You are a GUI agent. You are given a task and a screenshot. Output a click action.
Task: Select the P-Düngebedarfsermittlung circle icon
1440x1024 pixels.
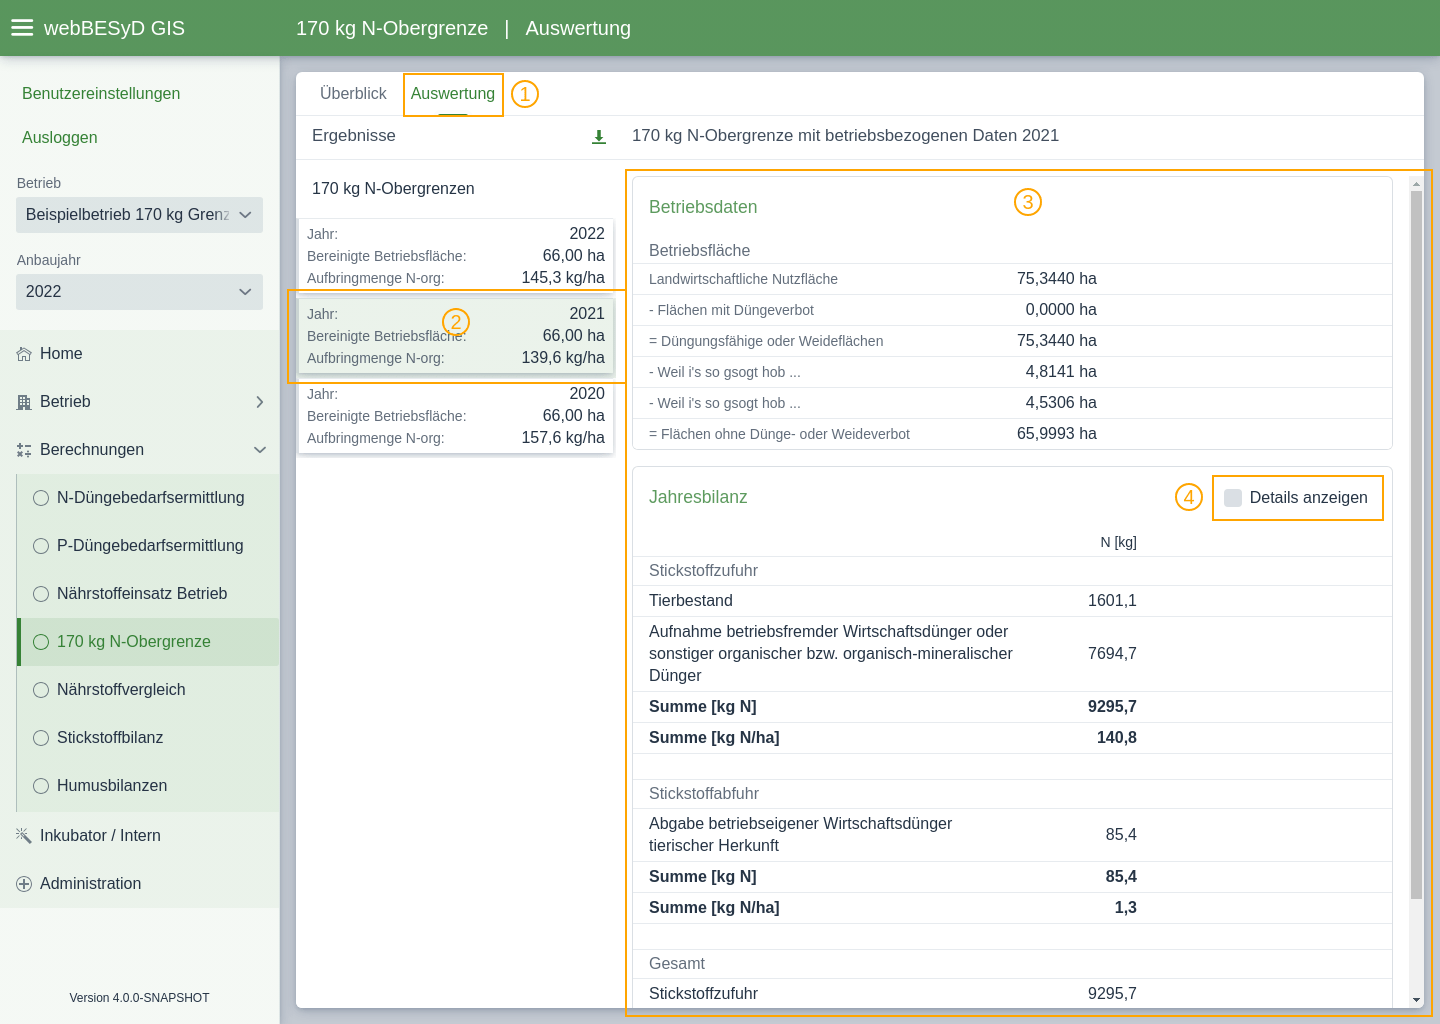coord(41,546)
